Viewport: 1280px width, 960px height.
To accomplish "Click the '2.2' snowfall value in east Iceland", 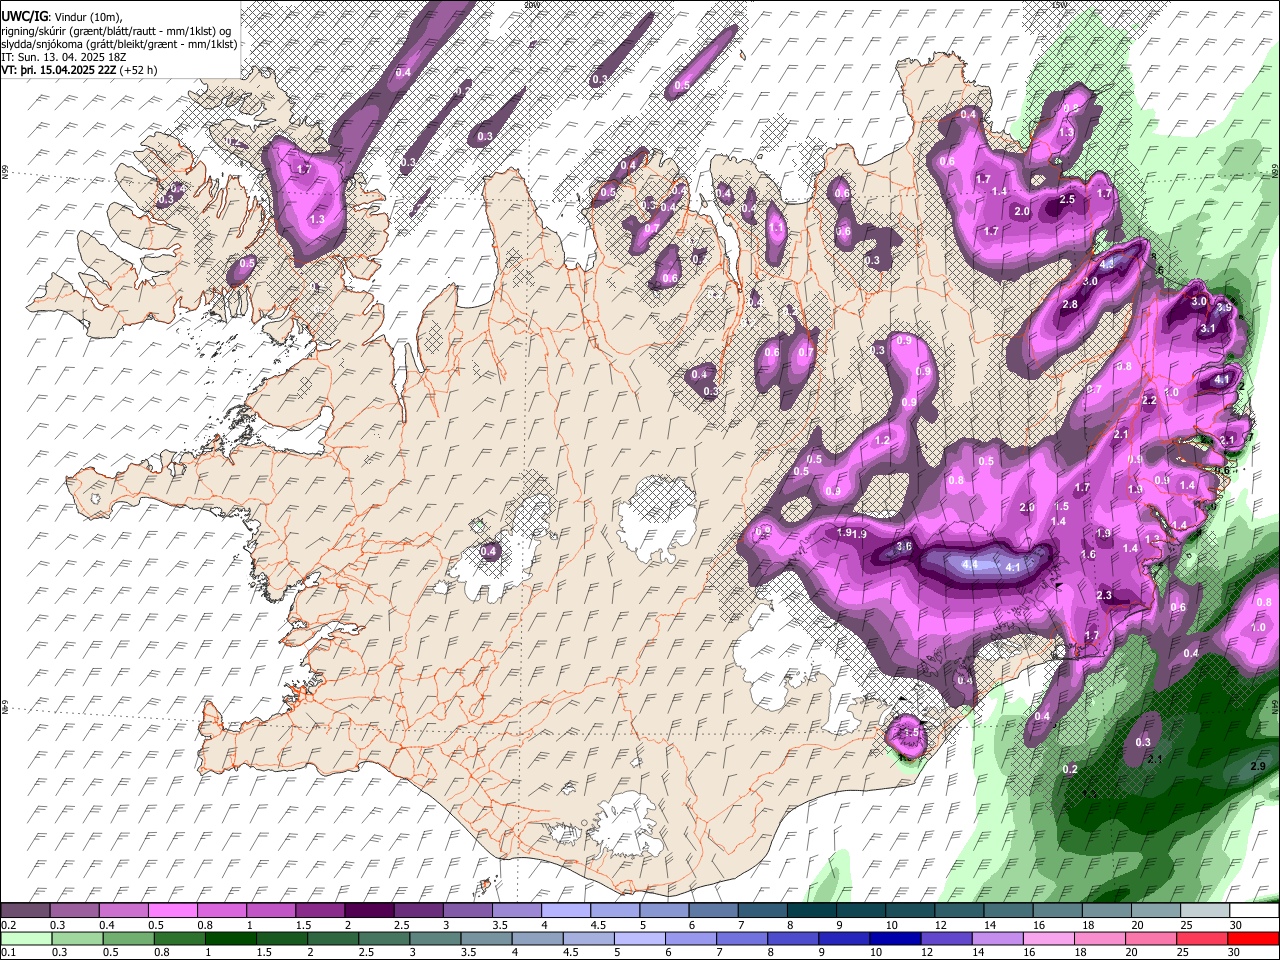I will tap(1149, 400).
